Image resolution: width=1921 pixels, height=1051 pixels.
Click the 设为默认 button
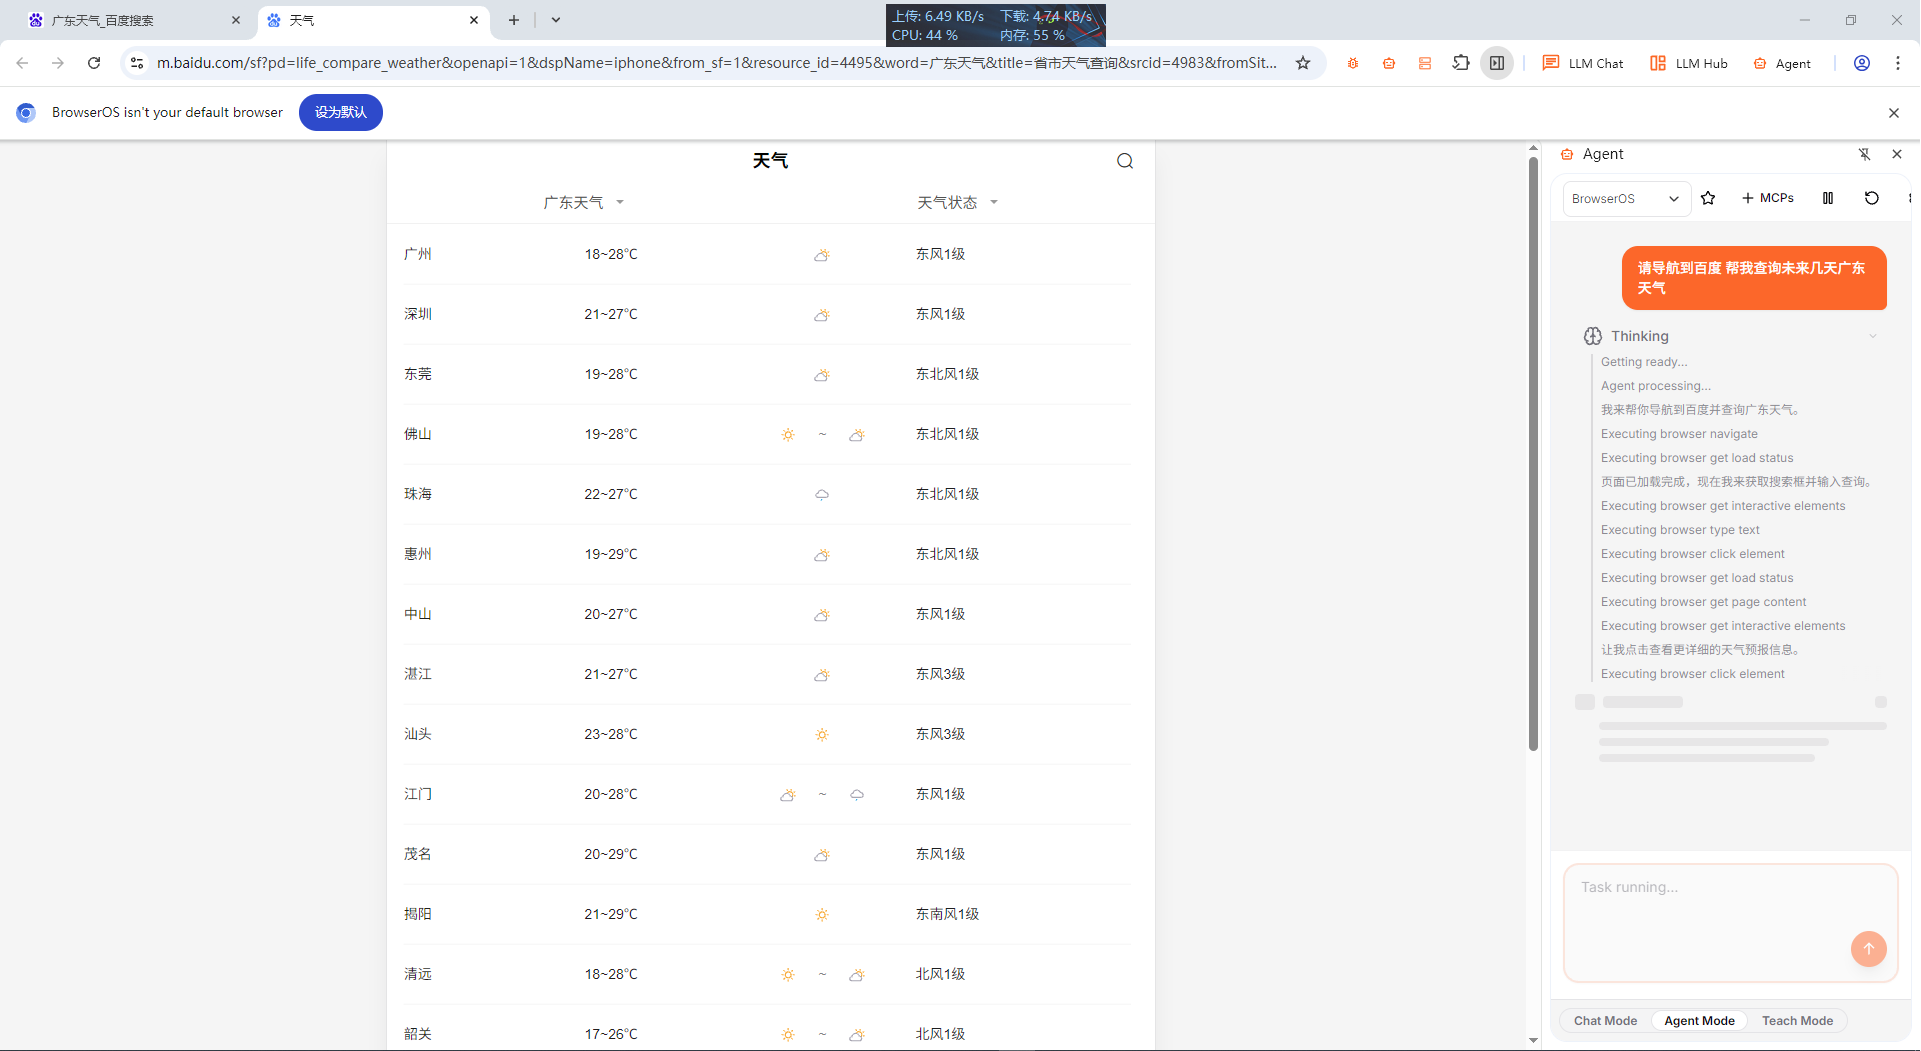tap(340, 112)
